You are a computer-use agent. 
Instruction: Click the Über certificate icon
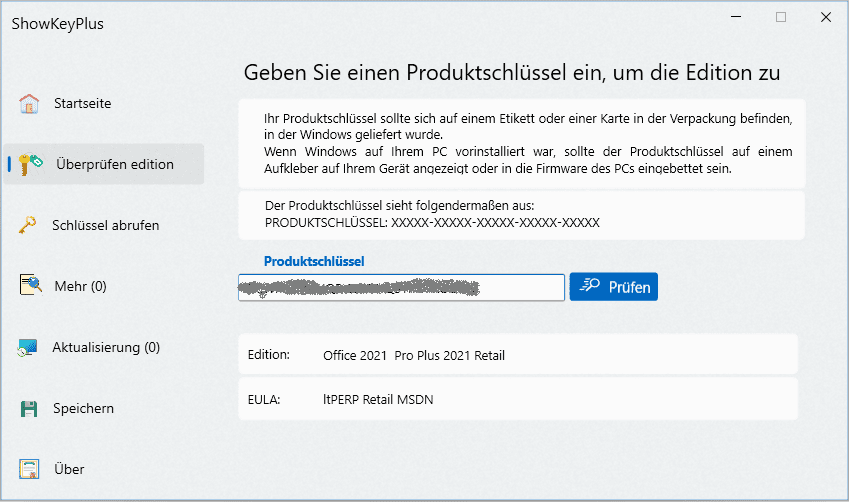(x=29, y=469)
